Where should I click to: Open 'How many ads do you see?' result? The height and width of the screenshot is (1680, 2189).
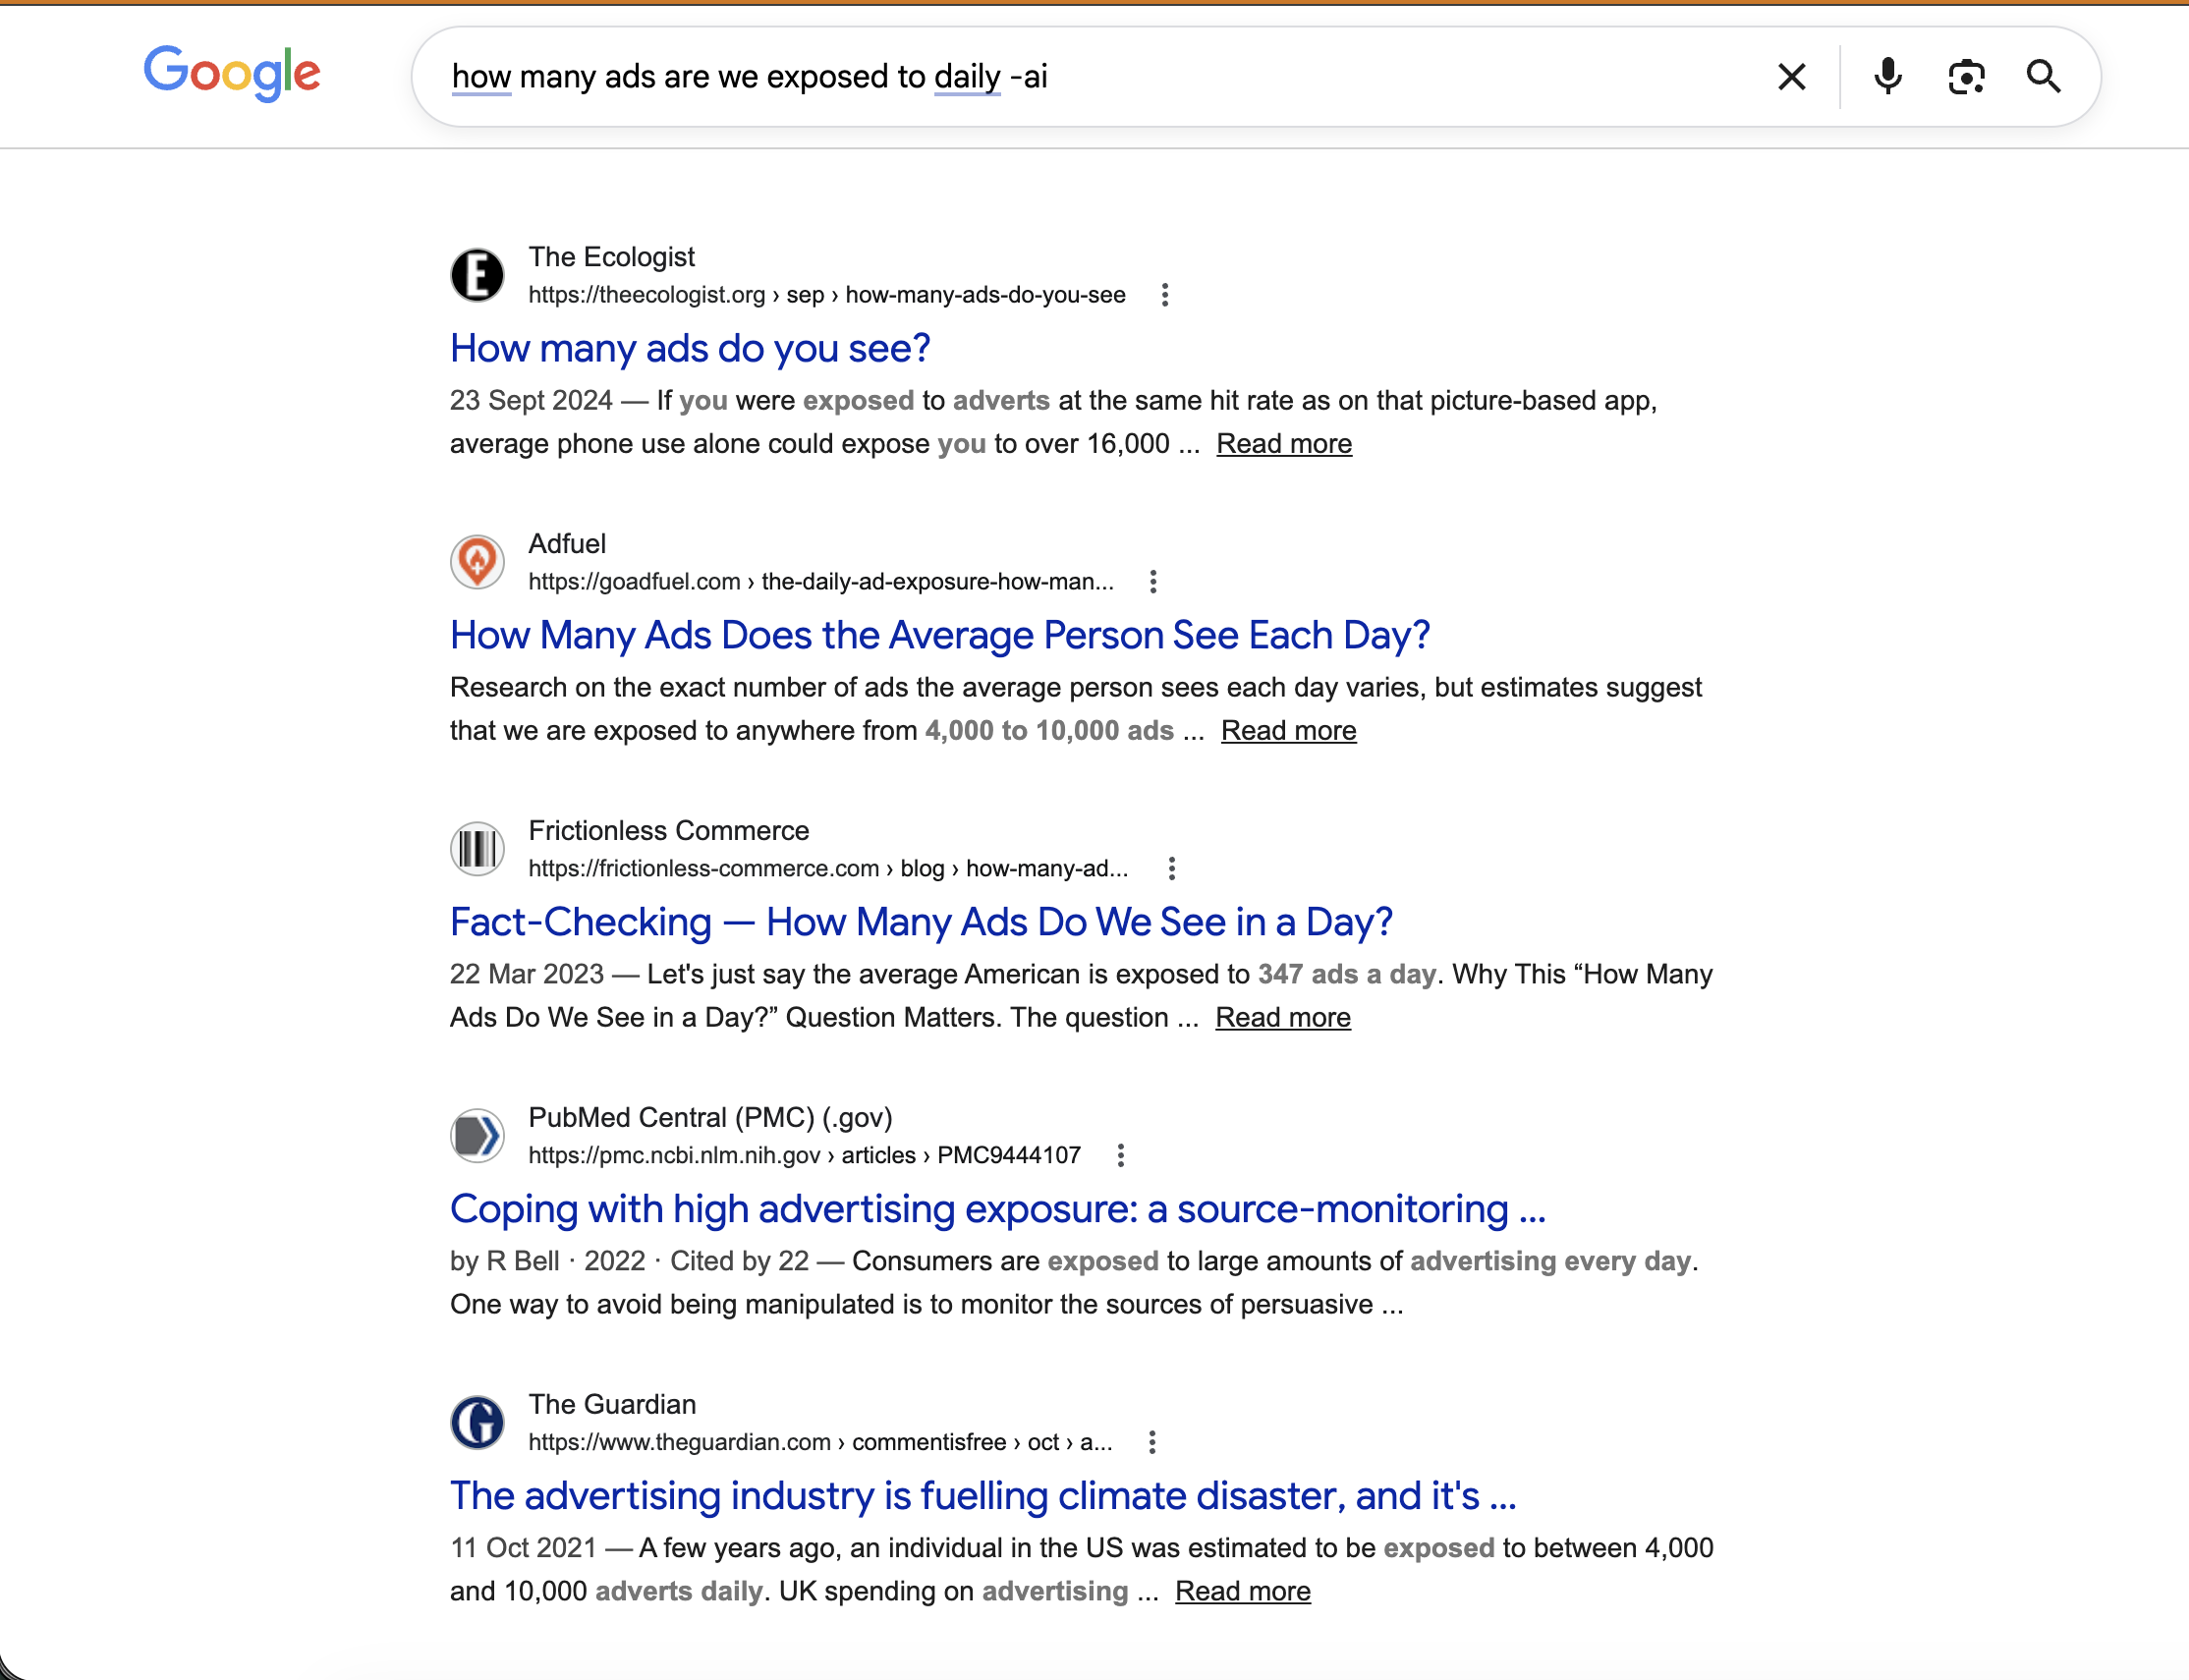pyautogui.click(x=690, y=348)
